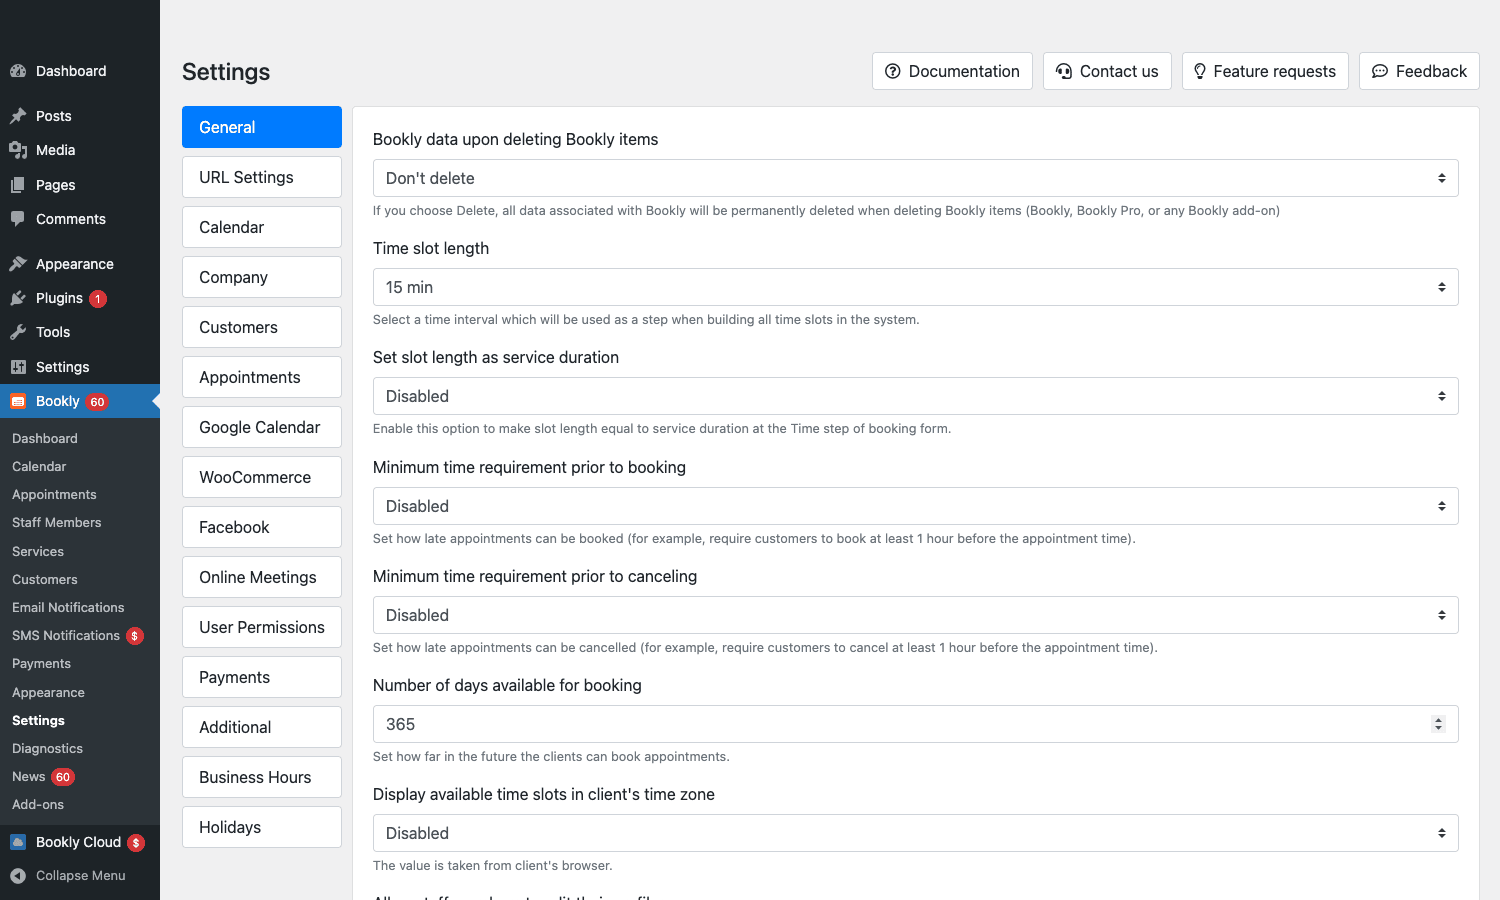Open Minimum time prior to canceling dropdown

coord(915,615)
